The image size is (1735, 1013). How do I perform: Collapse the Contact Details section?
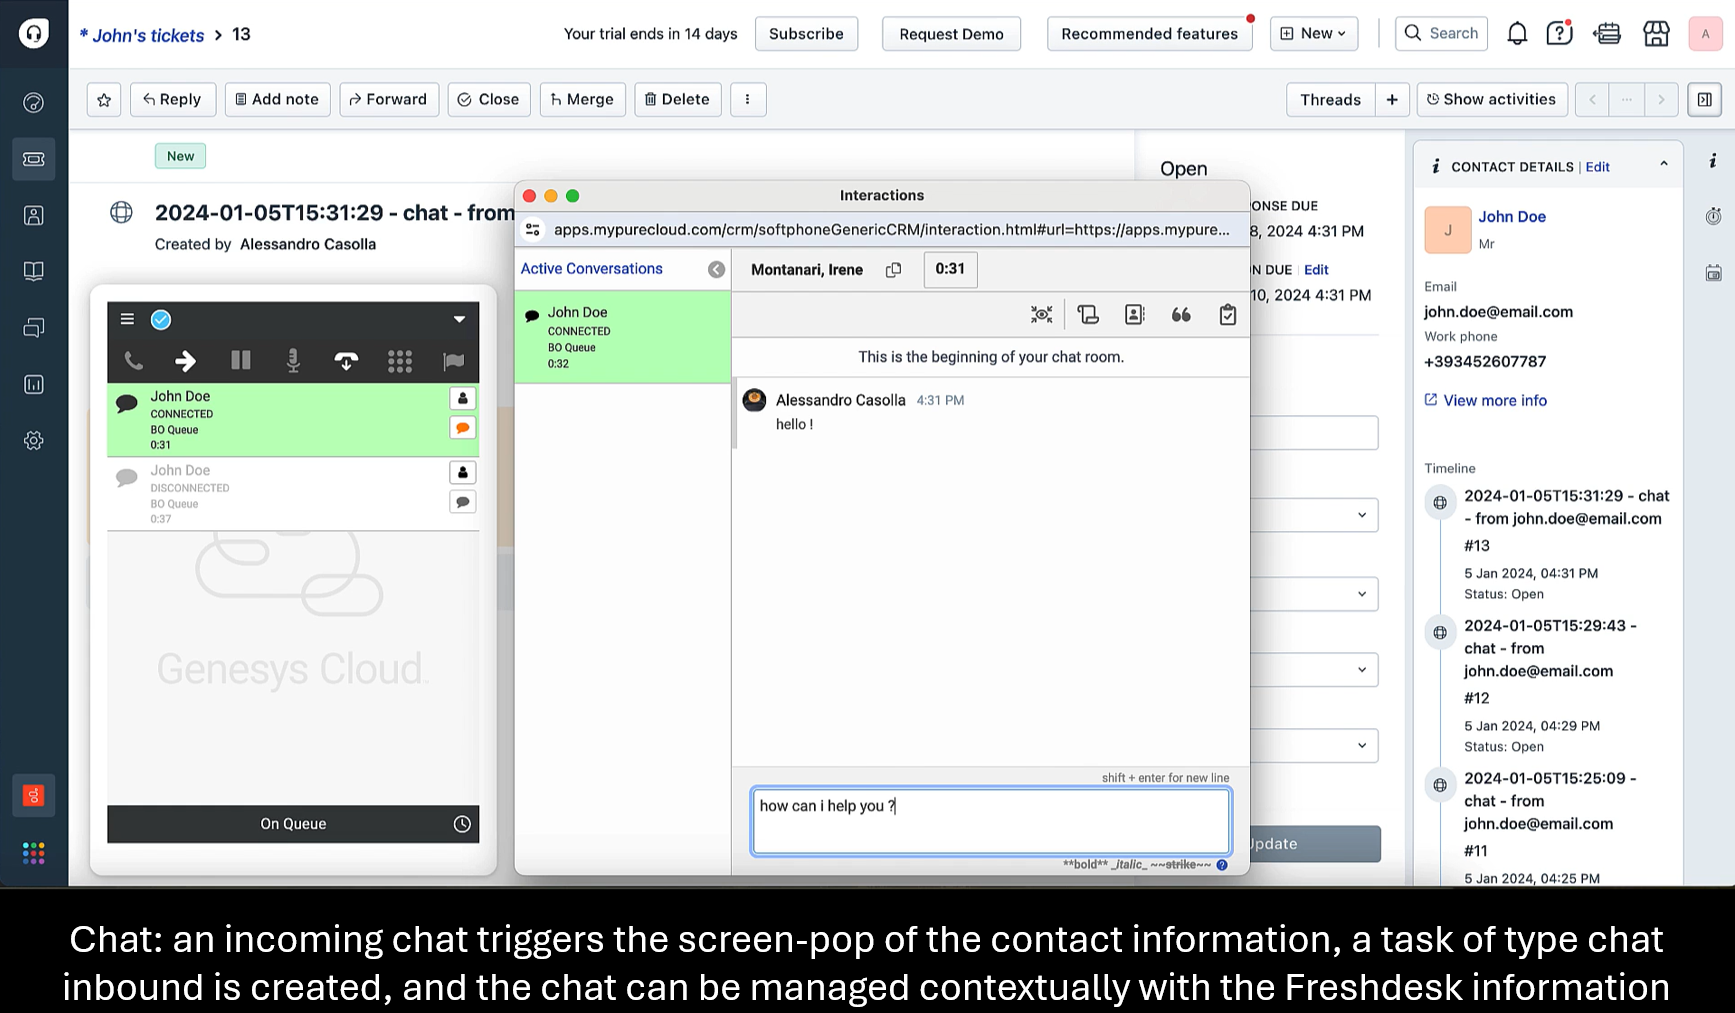coord(1663,165)
